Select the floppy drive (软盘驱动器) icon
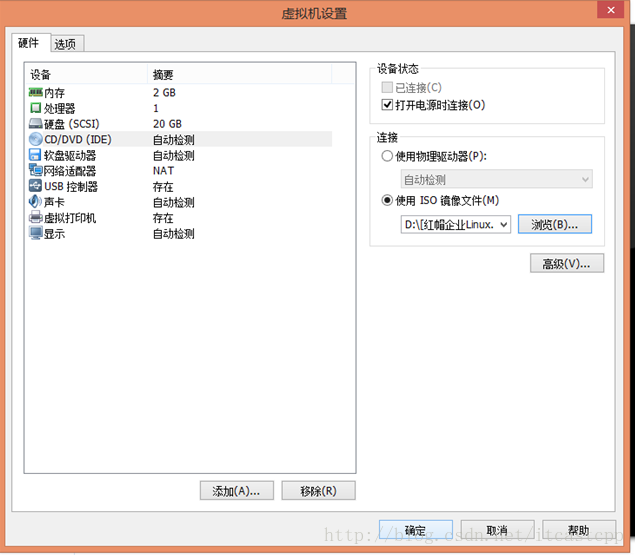Image resolution: width=635 pixels, height=555 pixels. pos(35,155)
